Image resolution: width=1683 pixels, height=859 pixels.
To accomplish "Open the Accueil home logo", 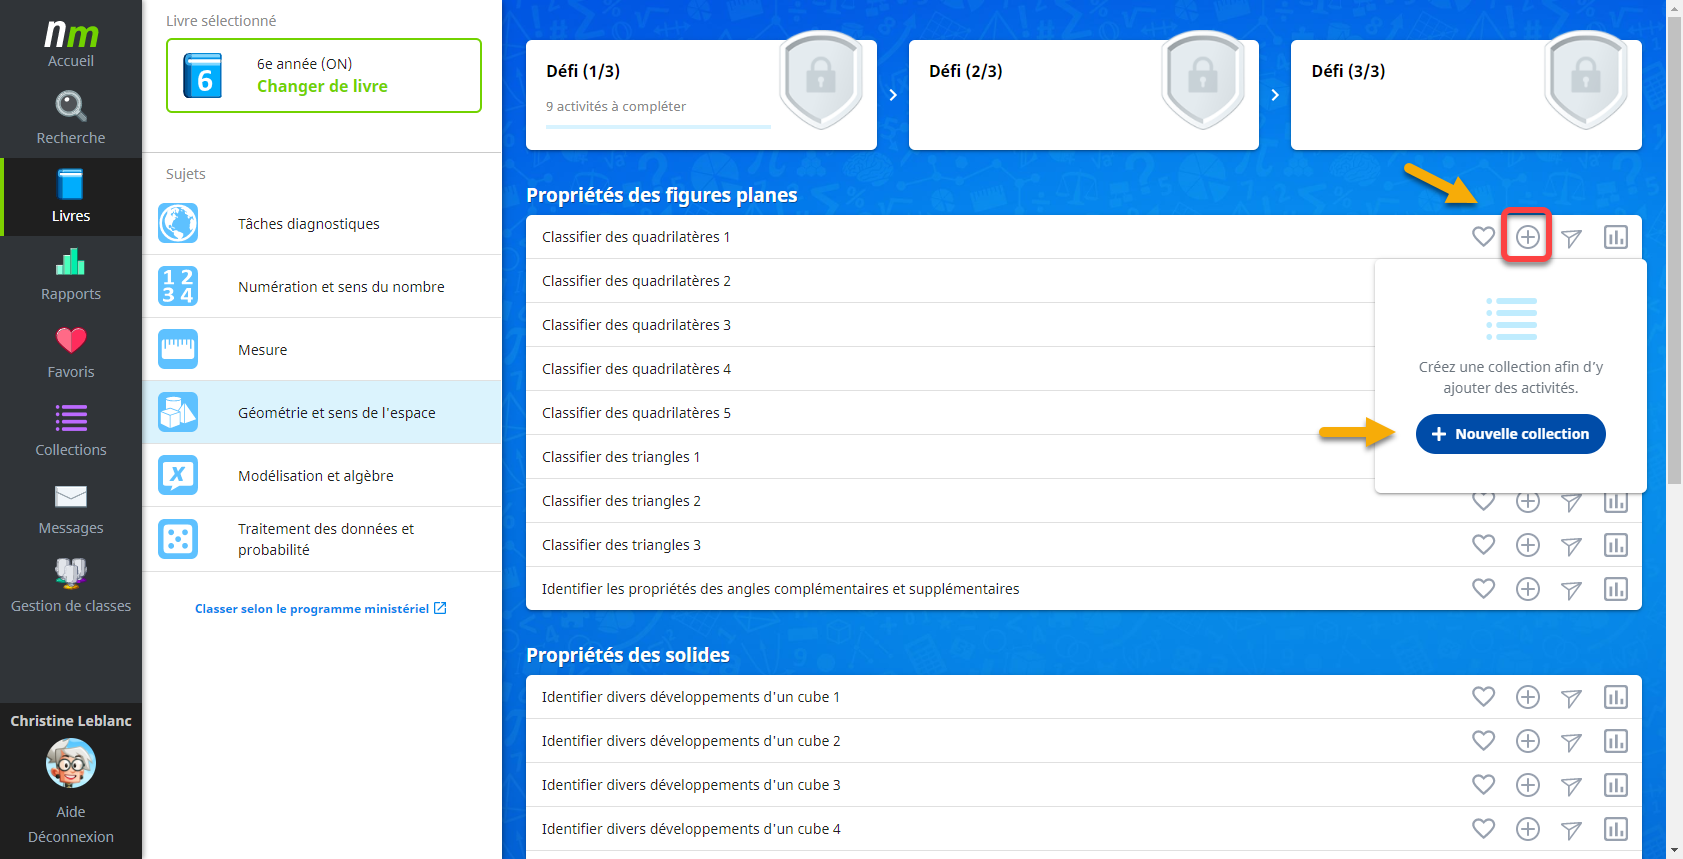I will [x=71, y=42].
